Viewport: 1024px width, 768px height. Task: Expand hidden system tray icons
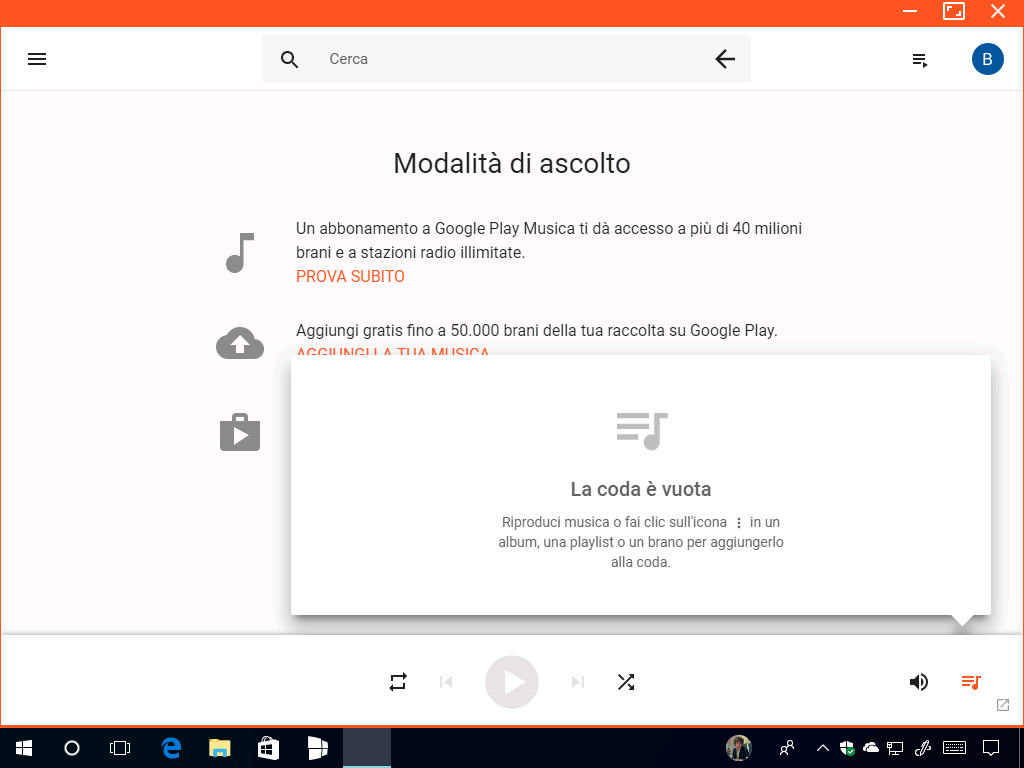[x=823, y=748]
